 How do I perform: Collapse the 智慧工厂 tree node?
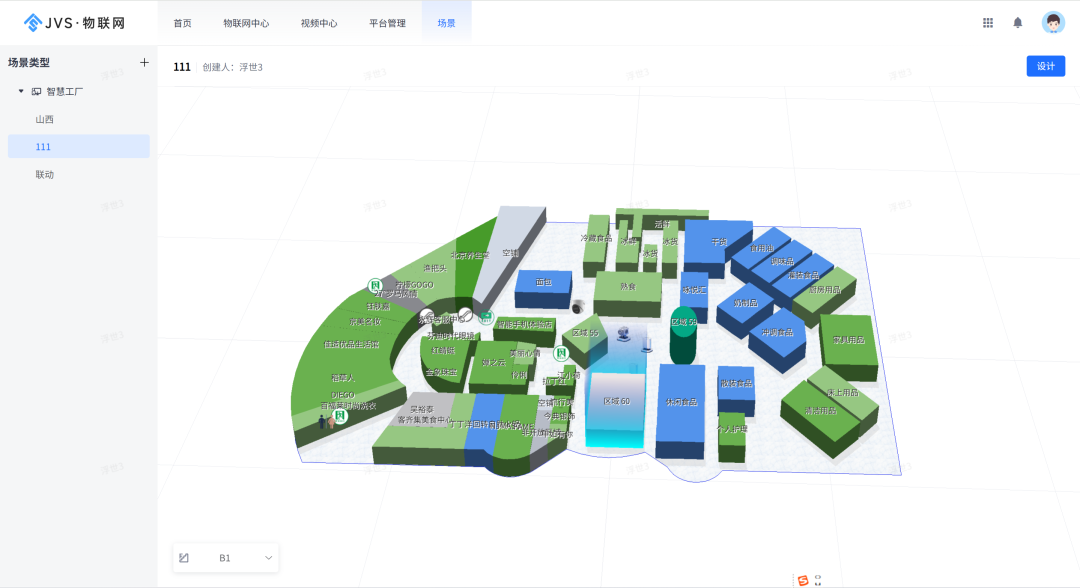[x=21, y=91]
